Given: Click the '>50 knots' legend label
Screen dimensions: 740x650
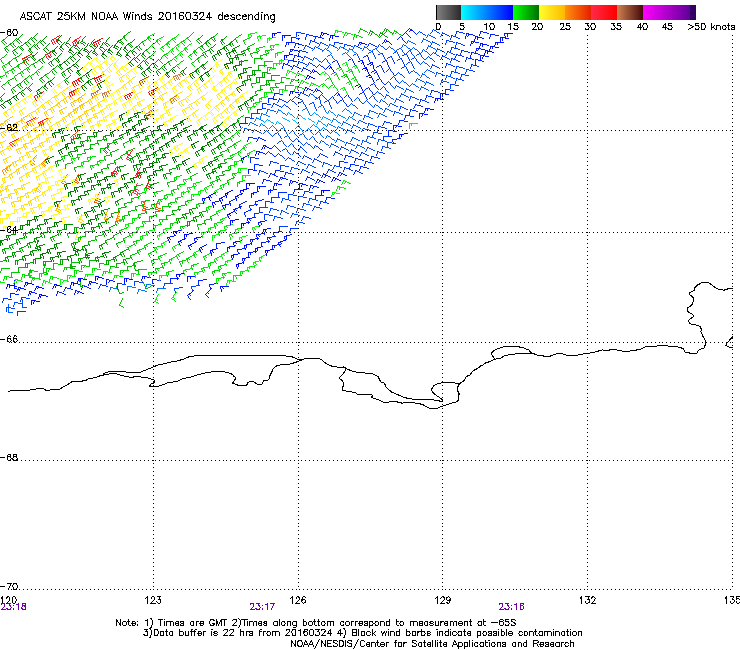Looking at the screenshot, I should [x=711, y=27].
